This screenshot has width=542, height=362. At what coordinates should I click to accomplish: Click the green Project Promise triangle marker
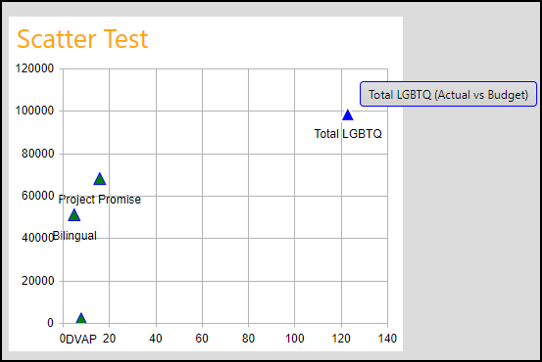coord(100,179)
